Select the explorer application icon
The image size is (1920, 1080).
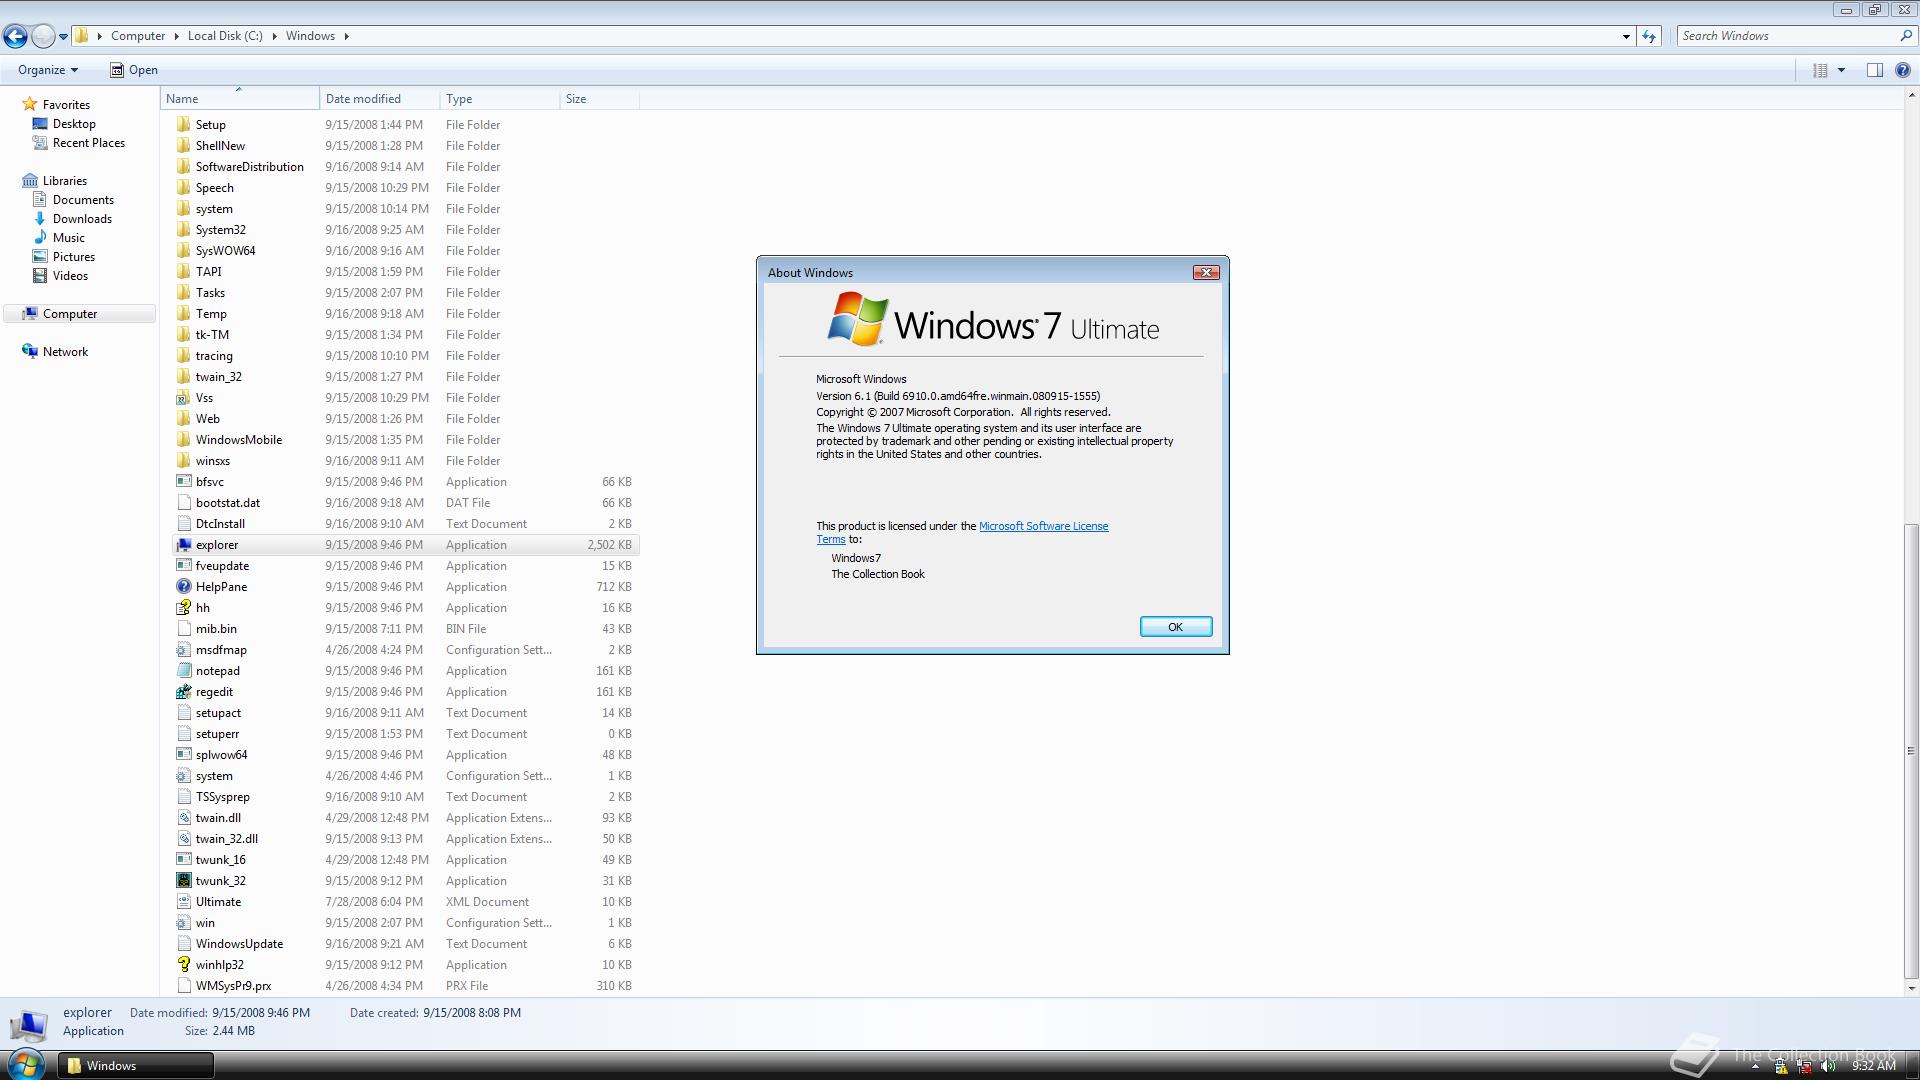click(183, 545)
